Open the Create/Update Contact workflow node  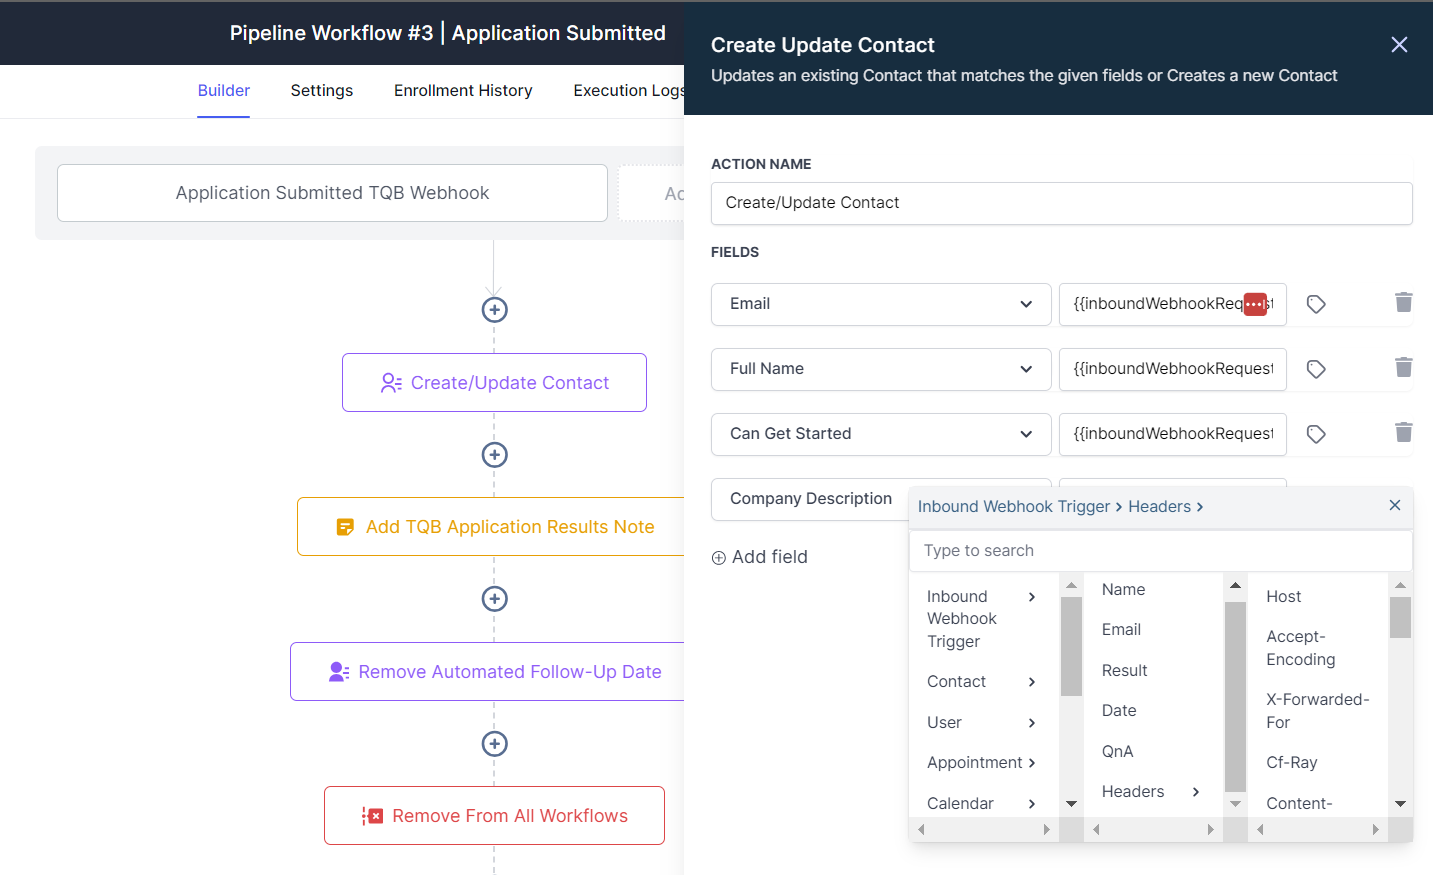pos(494,383)
